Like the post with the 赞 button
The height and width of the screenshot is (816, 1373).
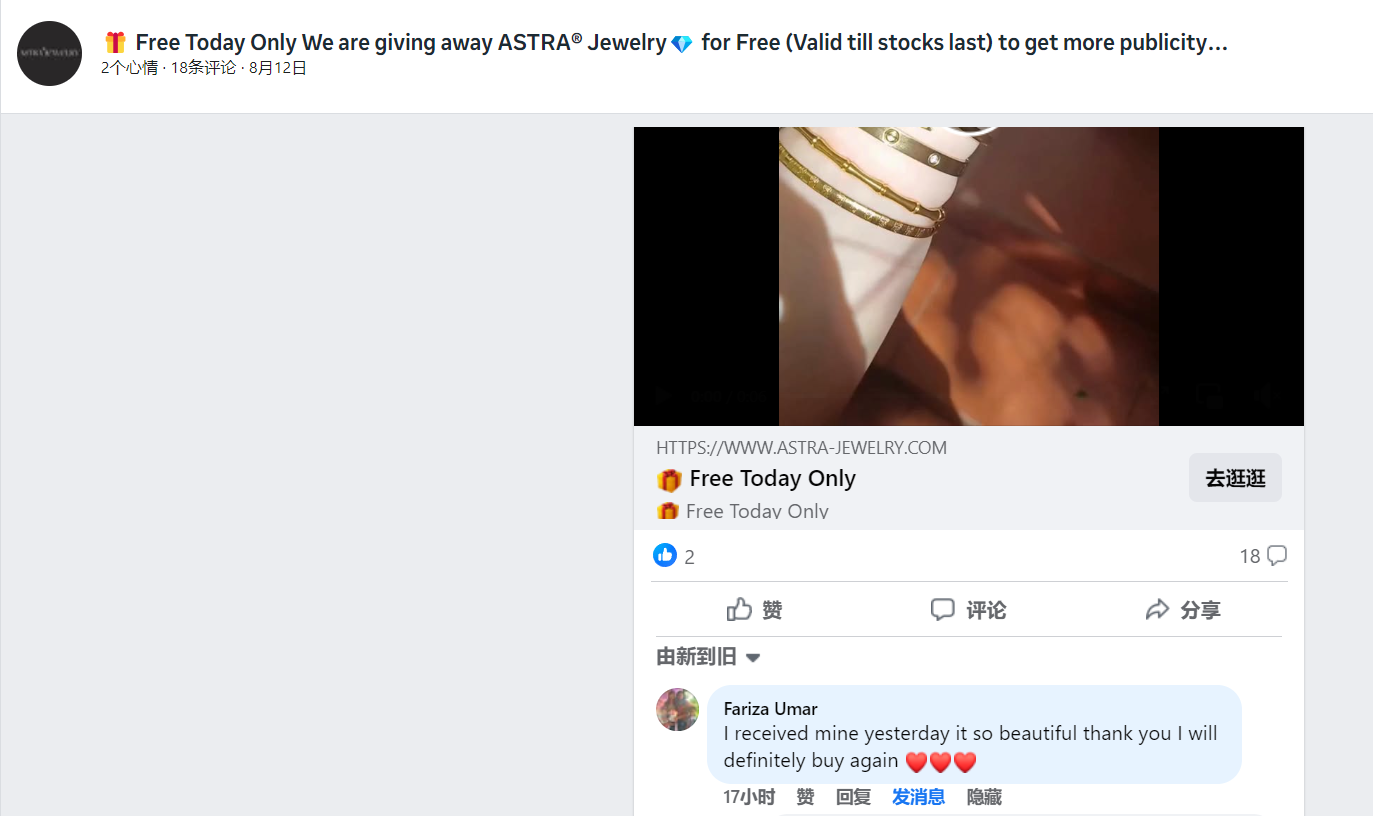pos(755,610)
